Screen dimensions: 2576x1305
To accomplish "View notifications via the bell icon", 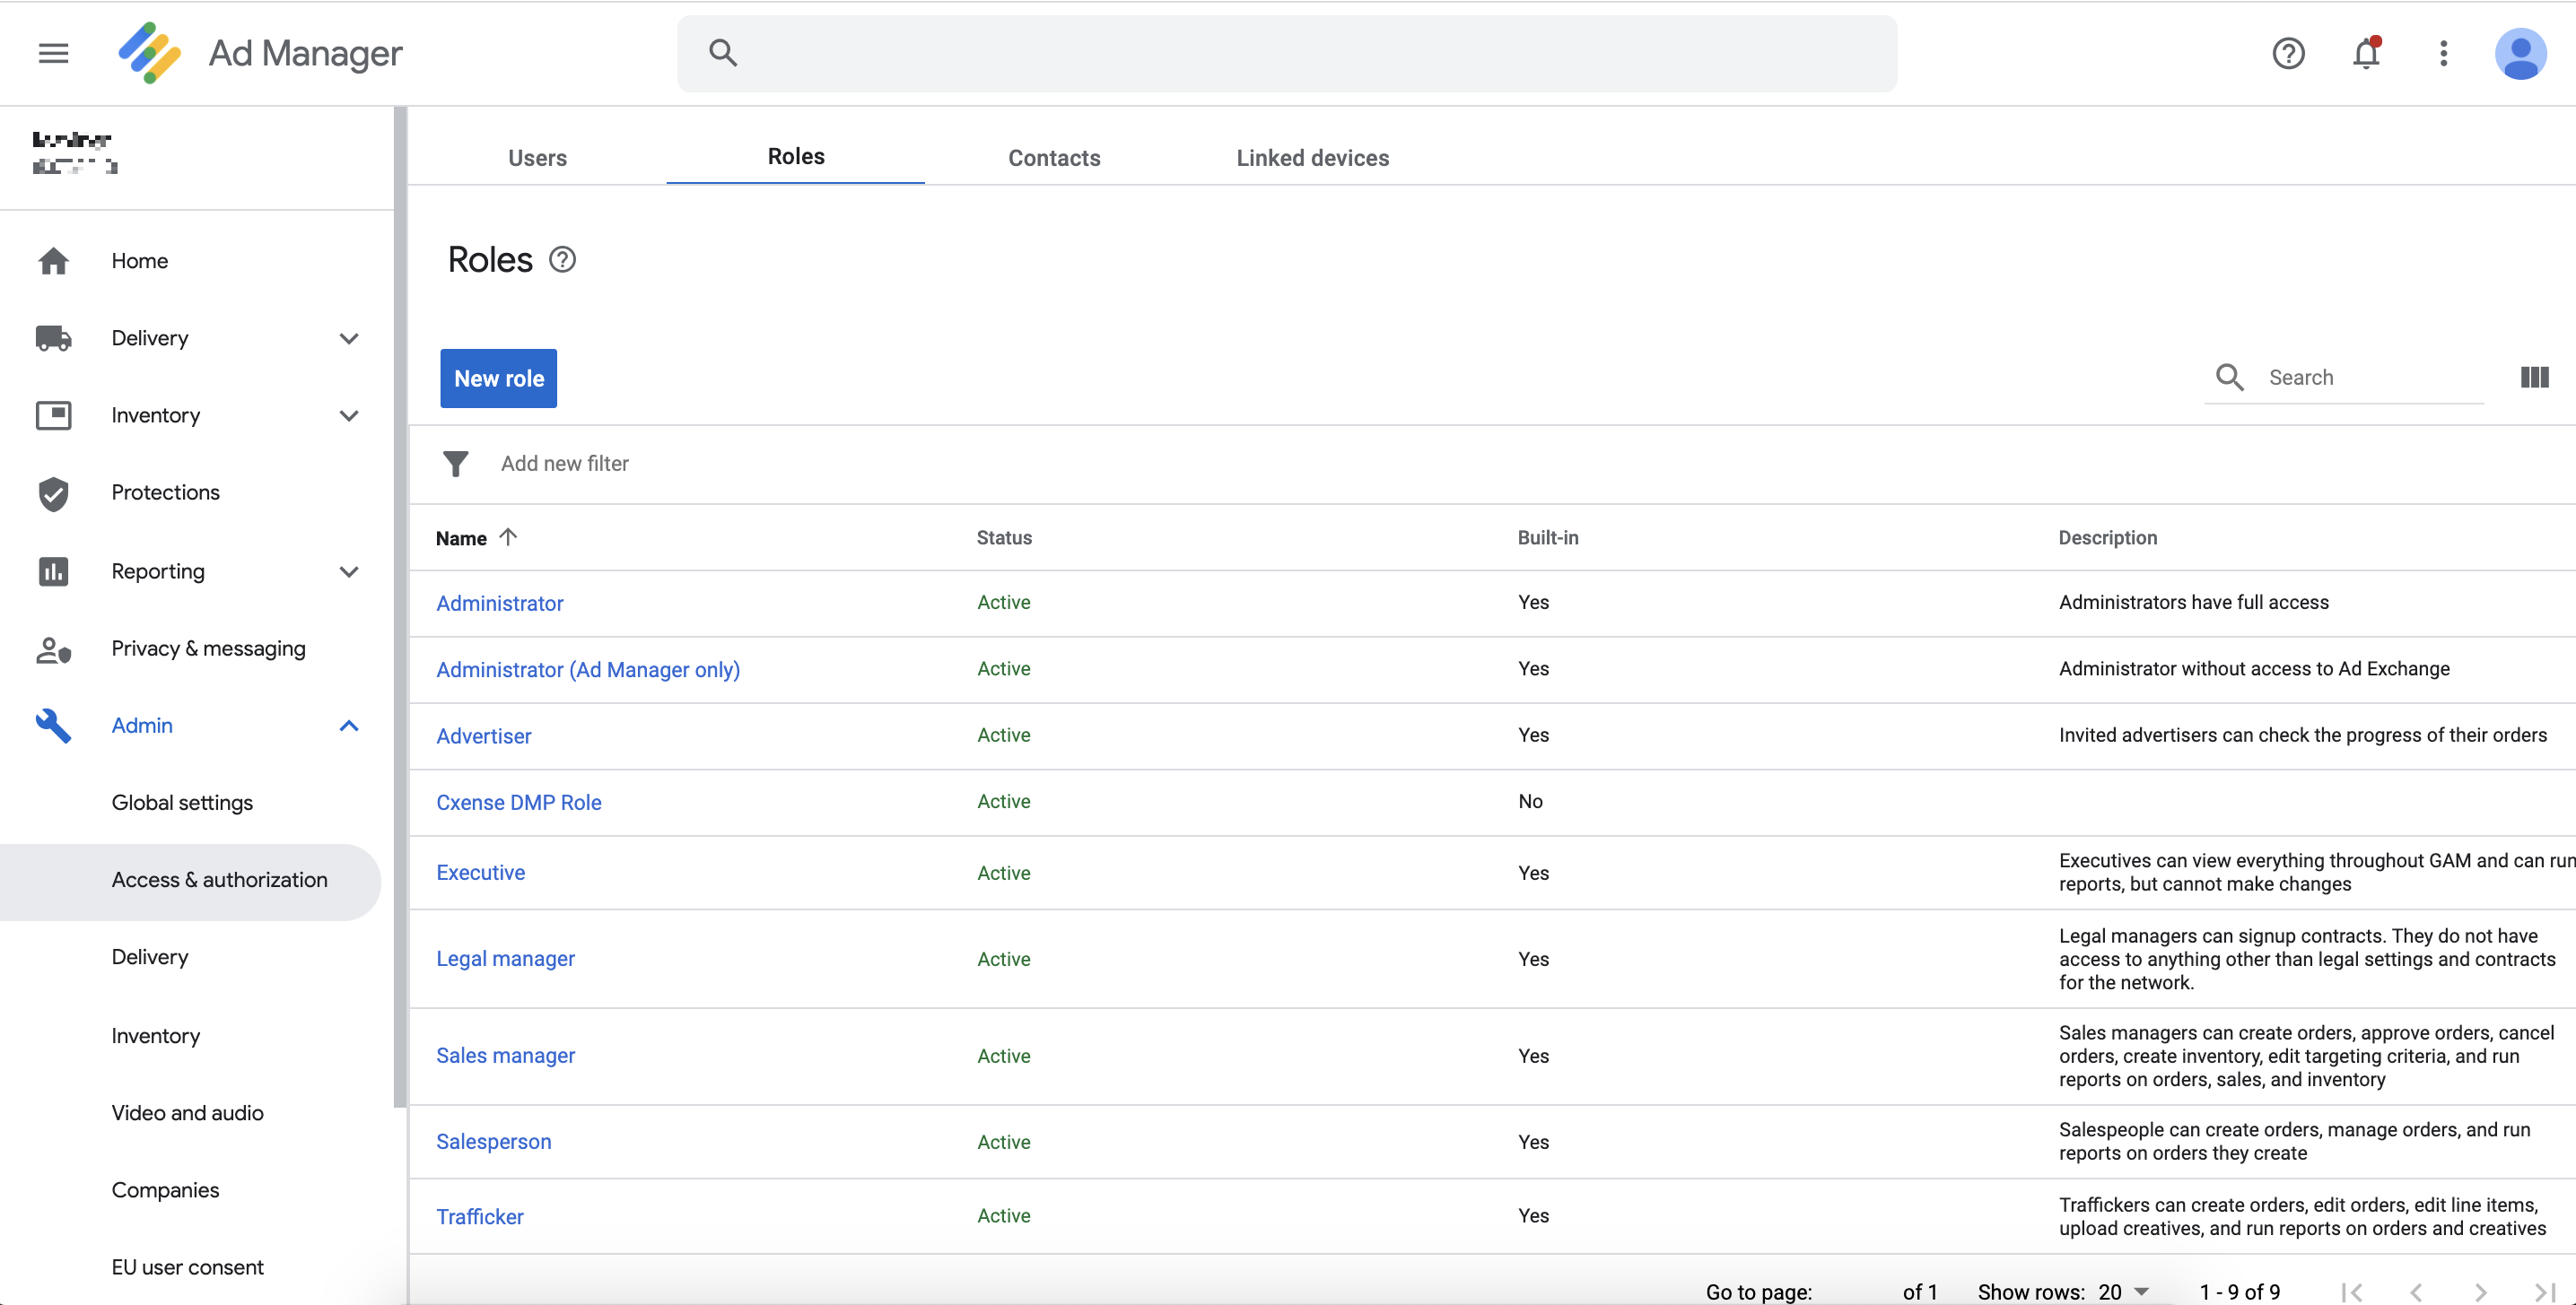I will click(x=2365, y=54).
